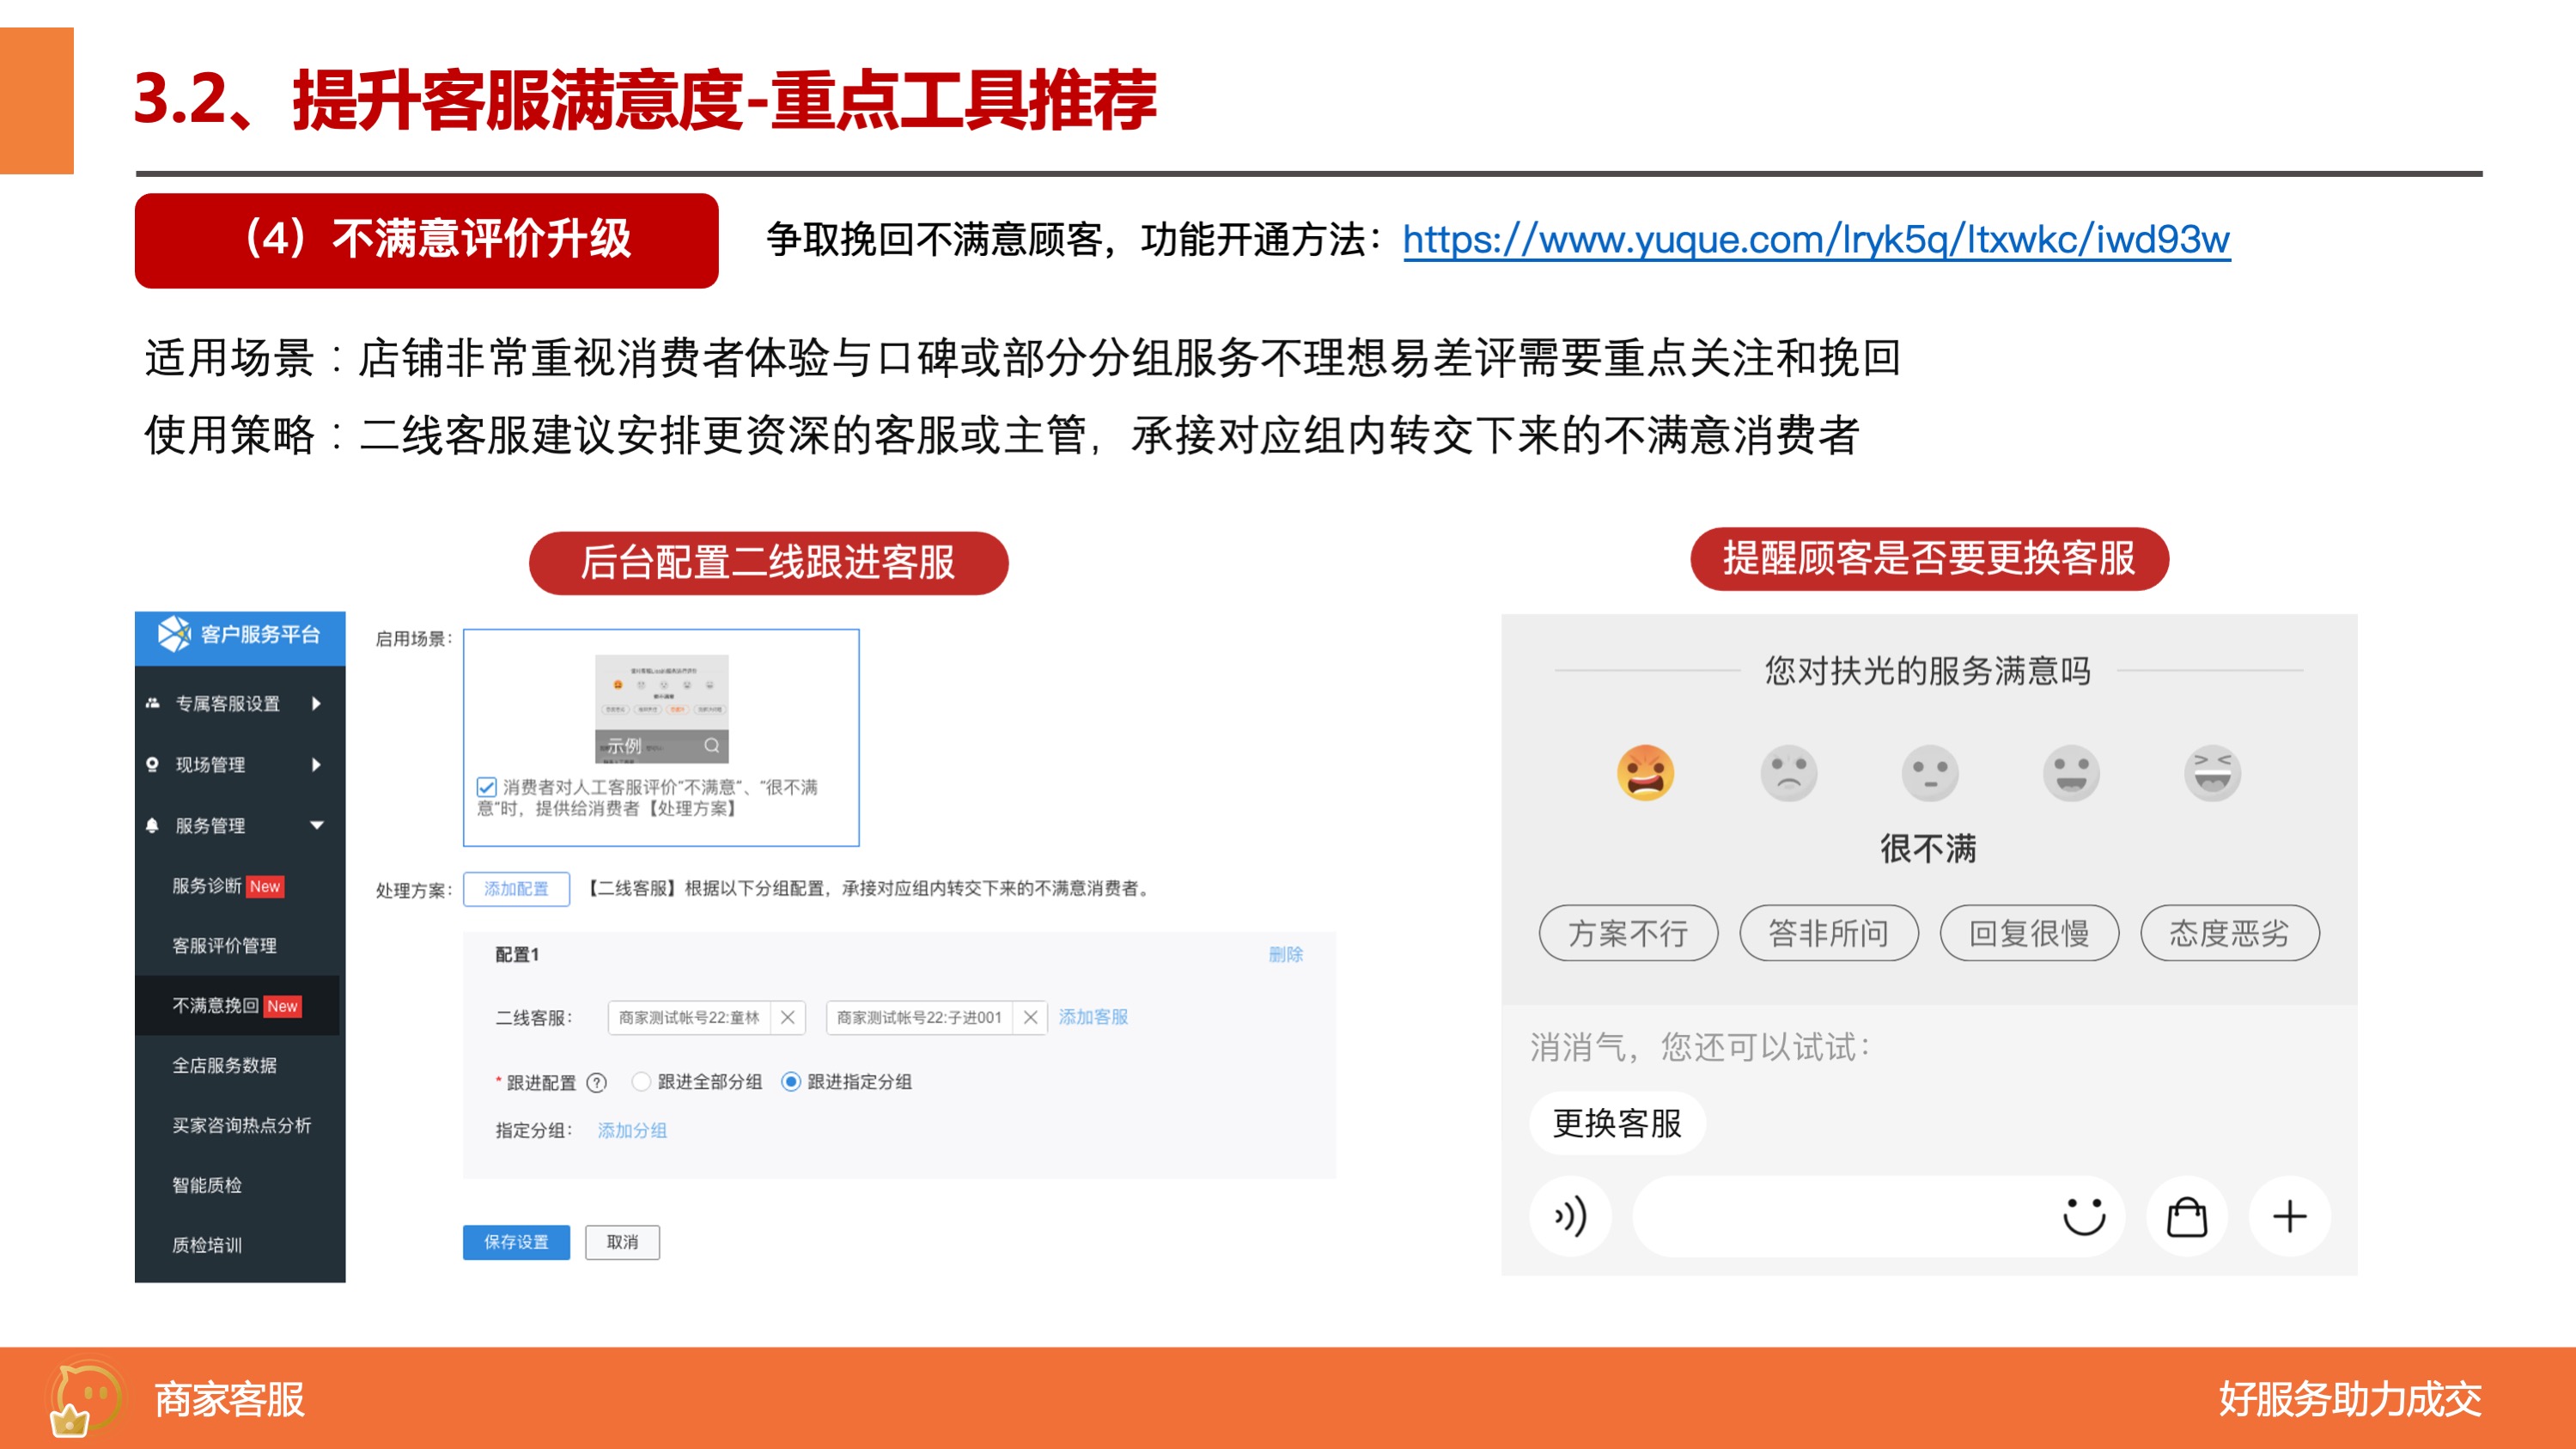Choose the 答非所问 reason tag
Image resolution: width=2576 pixels, height=1449 pixels.
click(1829, 933)
